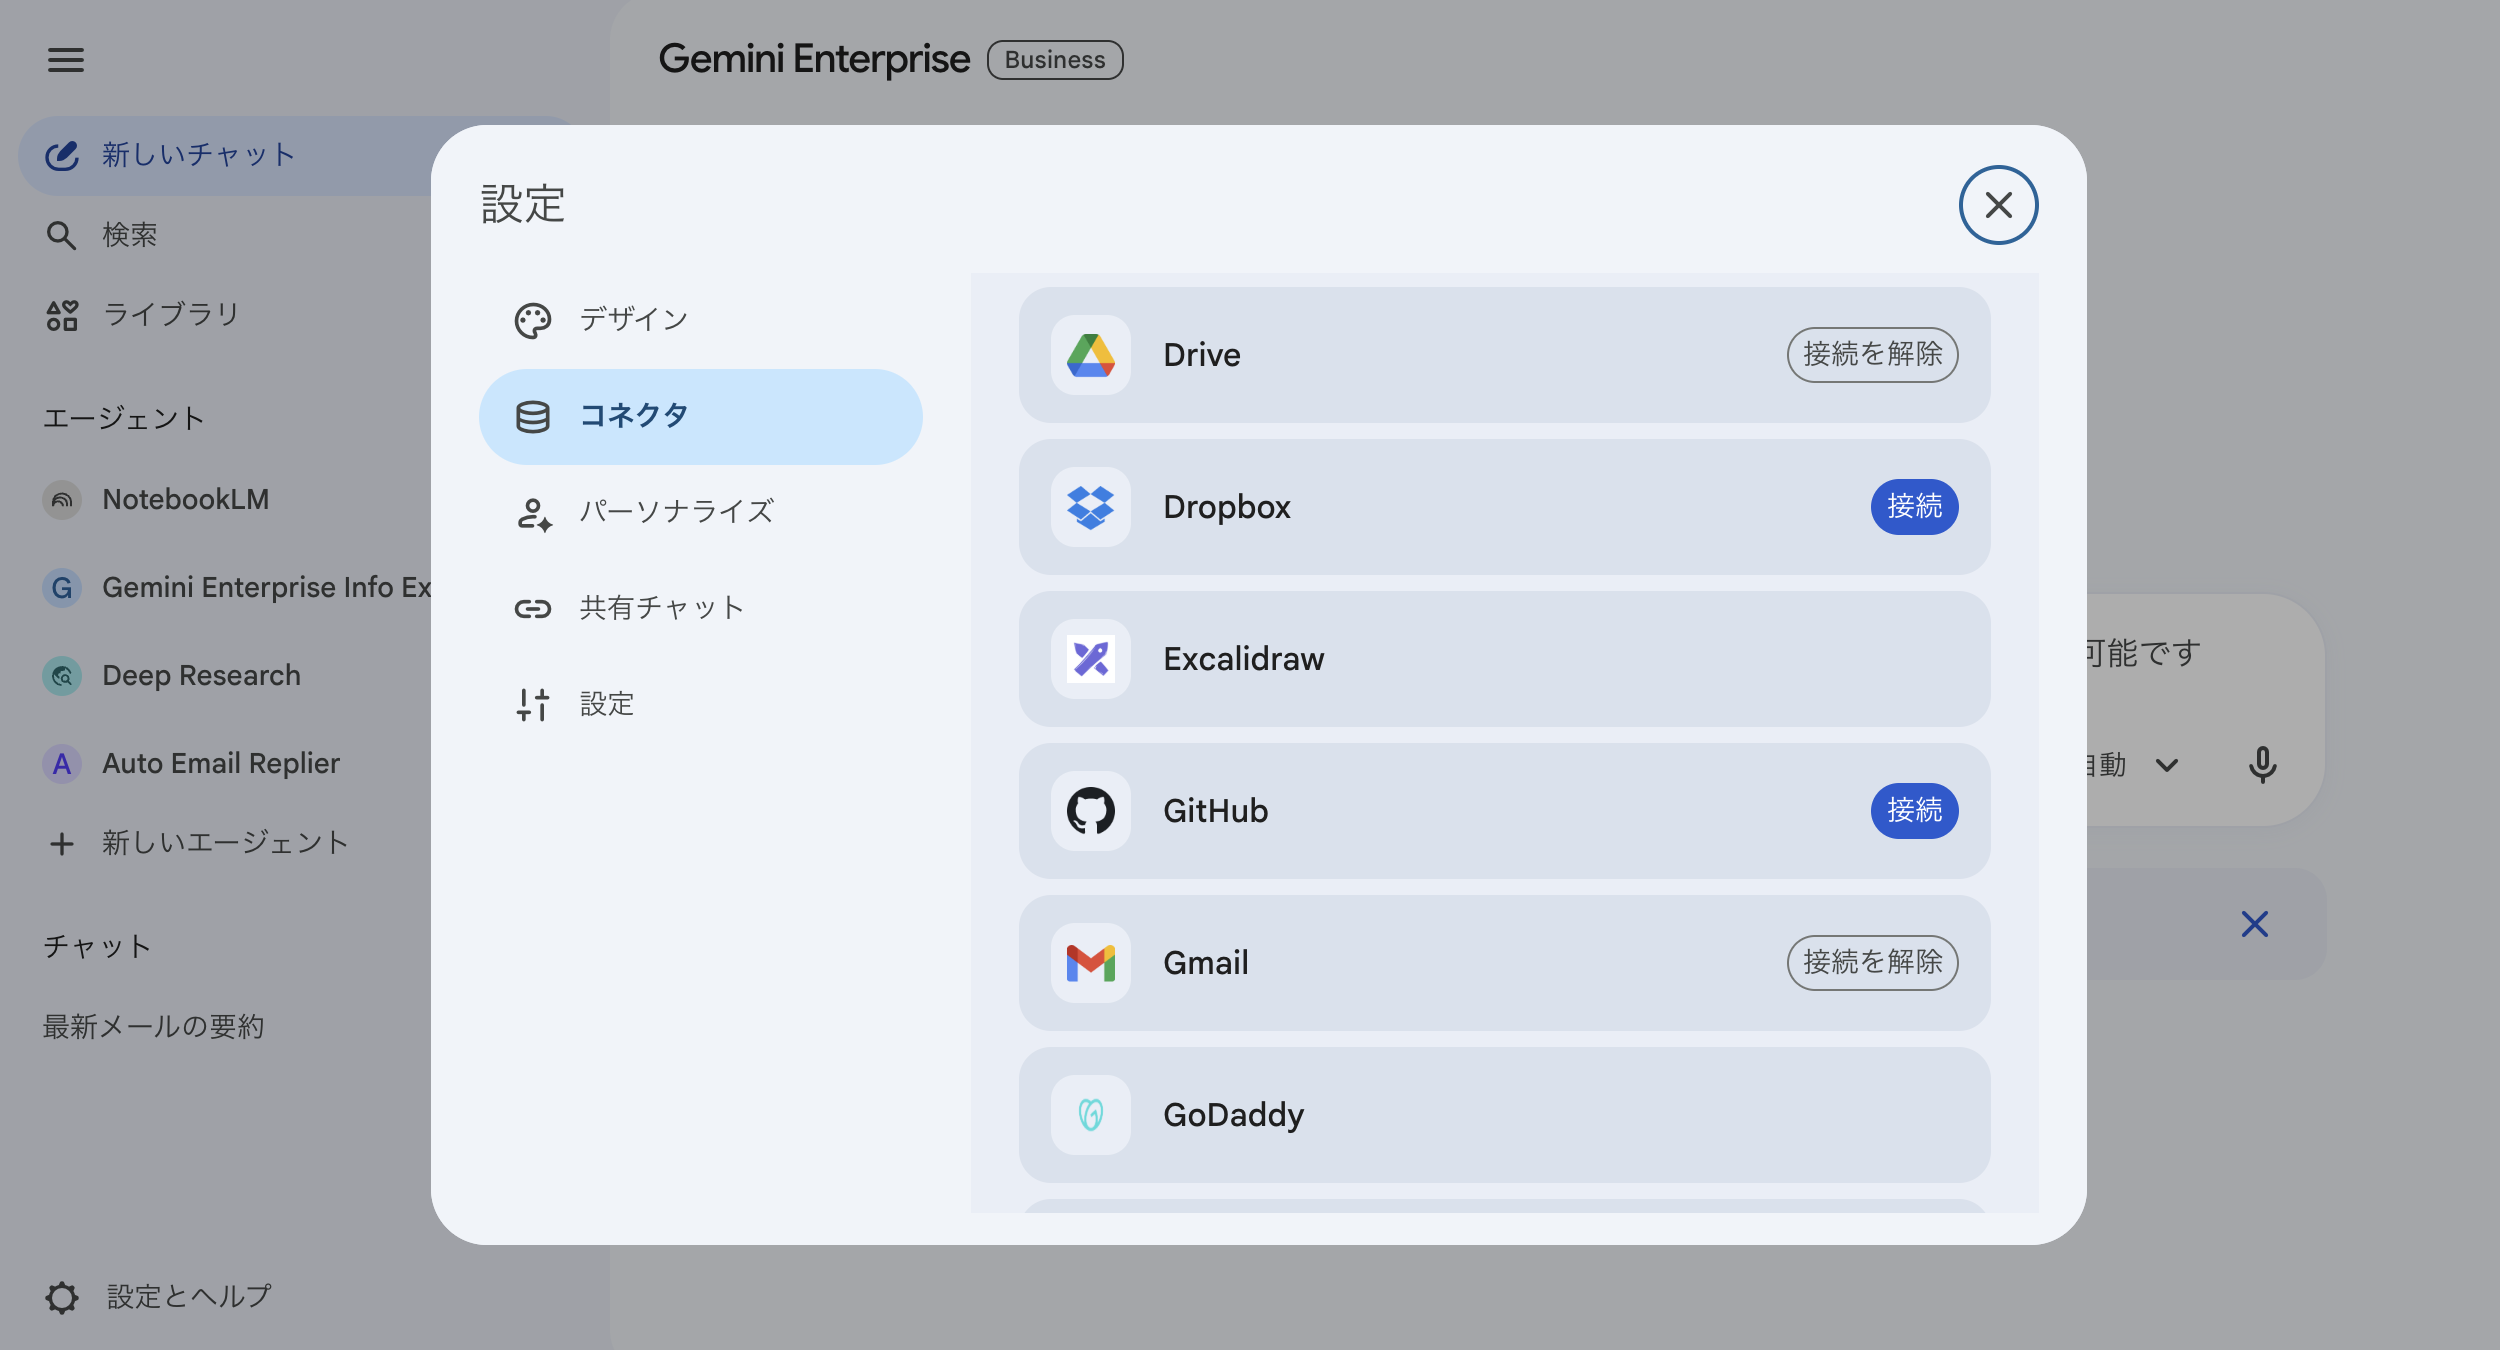Viewport: 2500px width, 1350px height.
Task: Open the hamburger main menu
Action: click(x=66, y=60)
